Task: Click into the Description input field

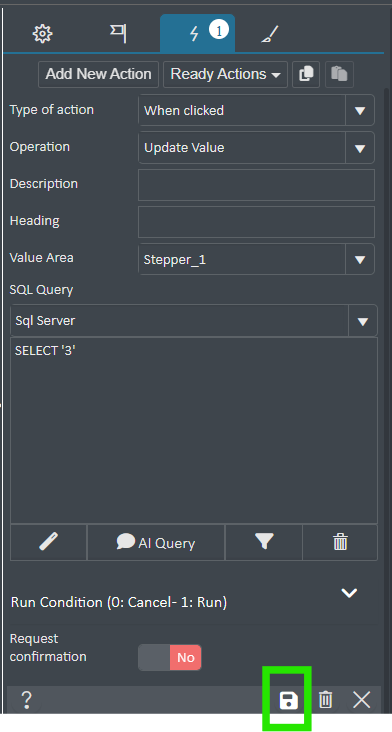Action: point(257,185)
